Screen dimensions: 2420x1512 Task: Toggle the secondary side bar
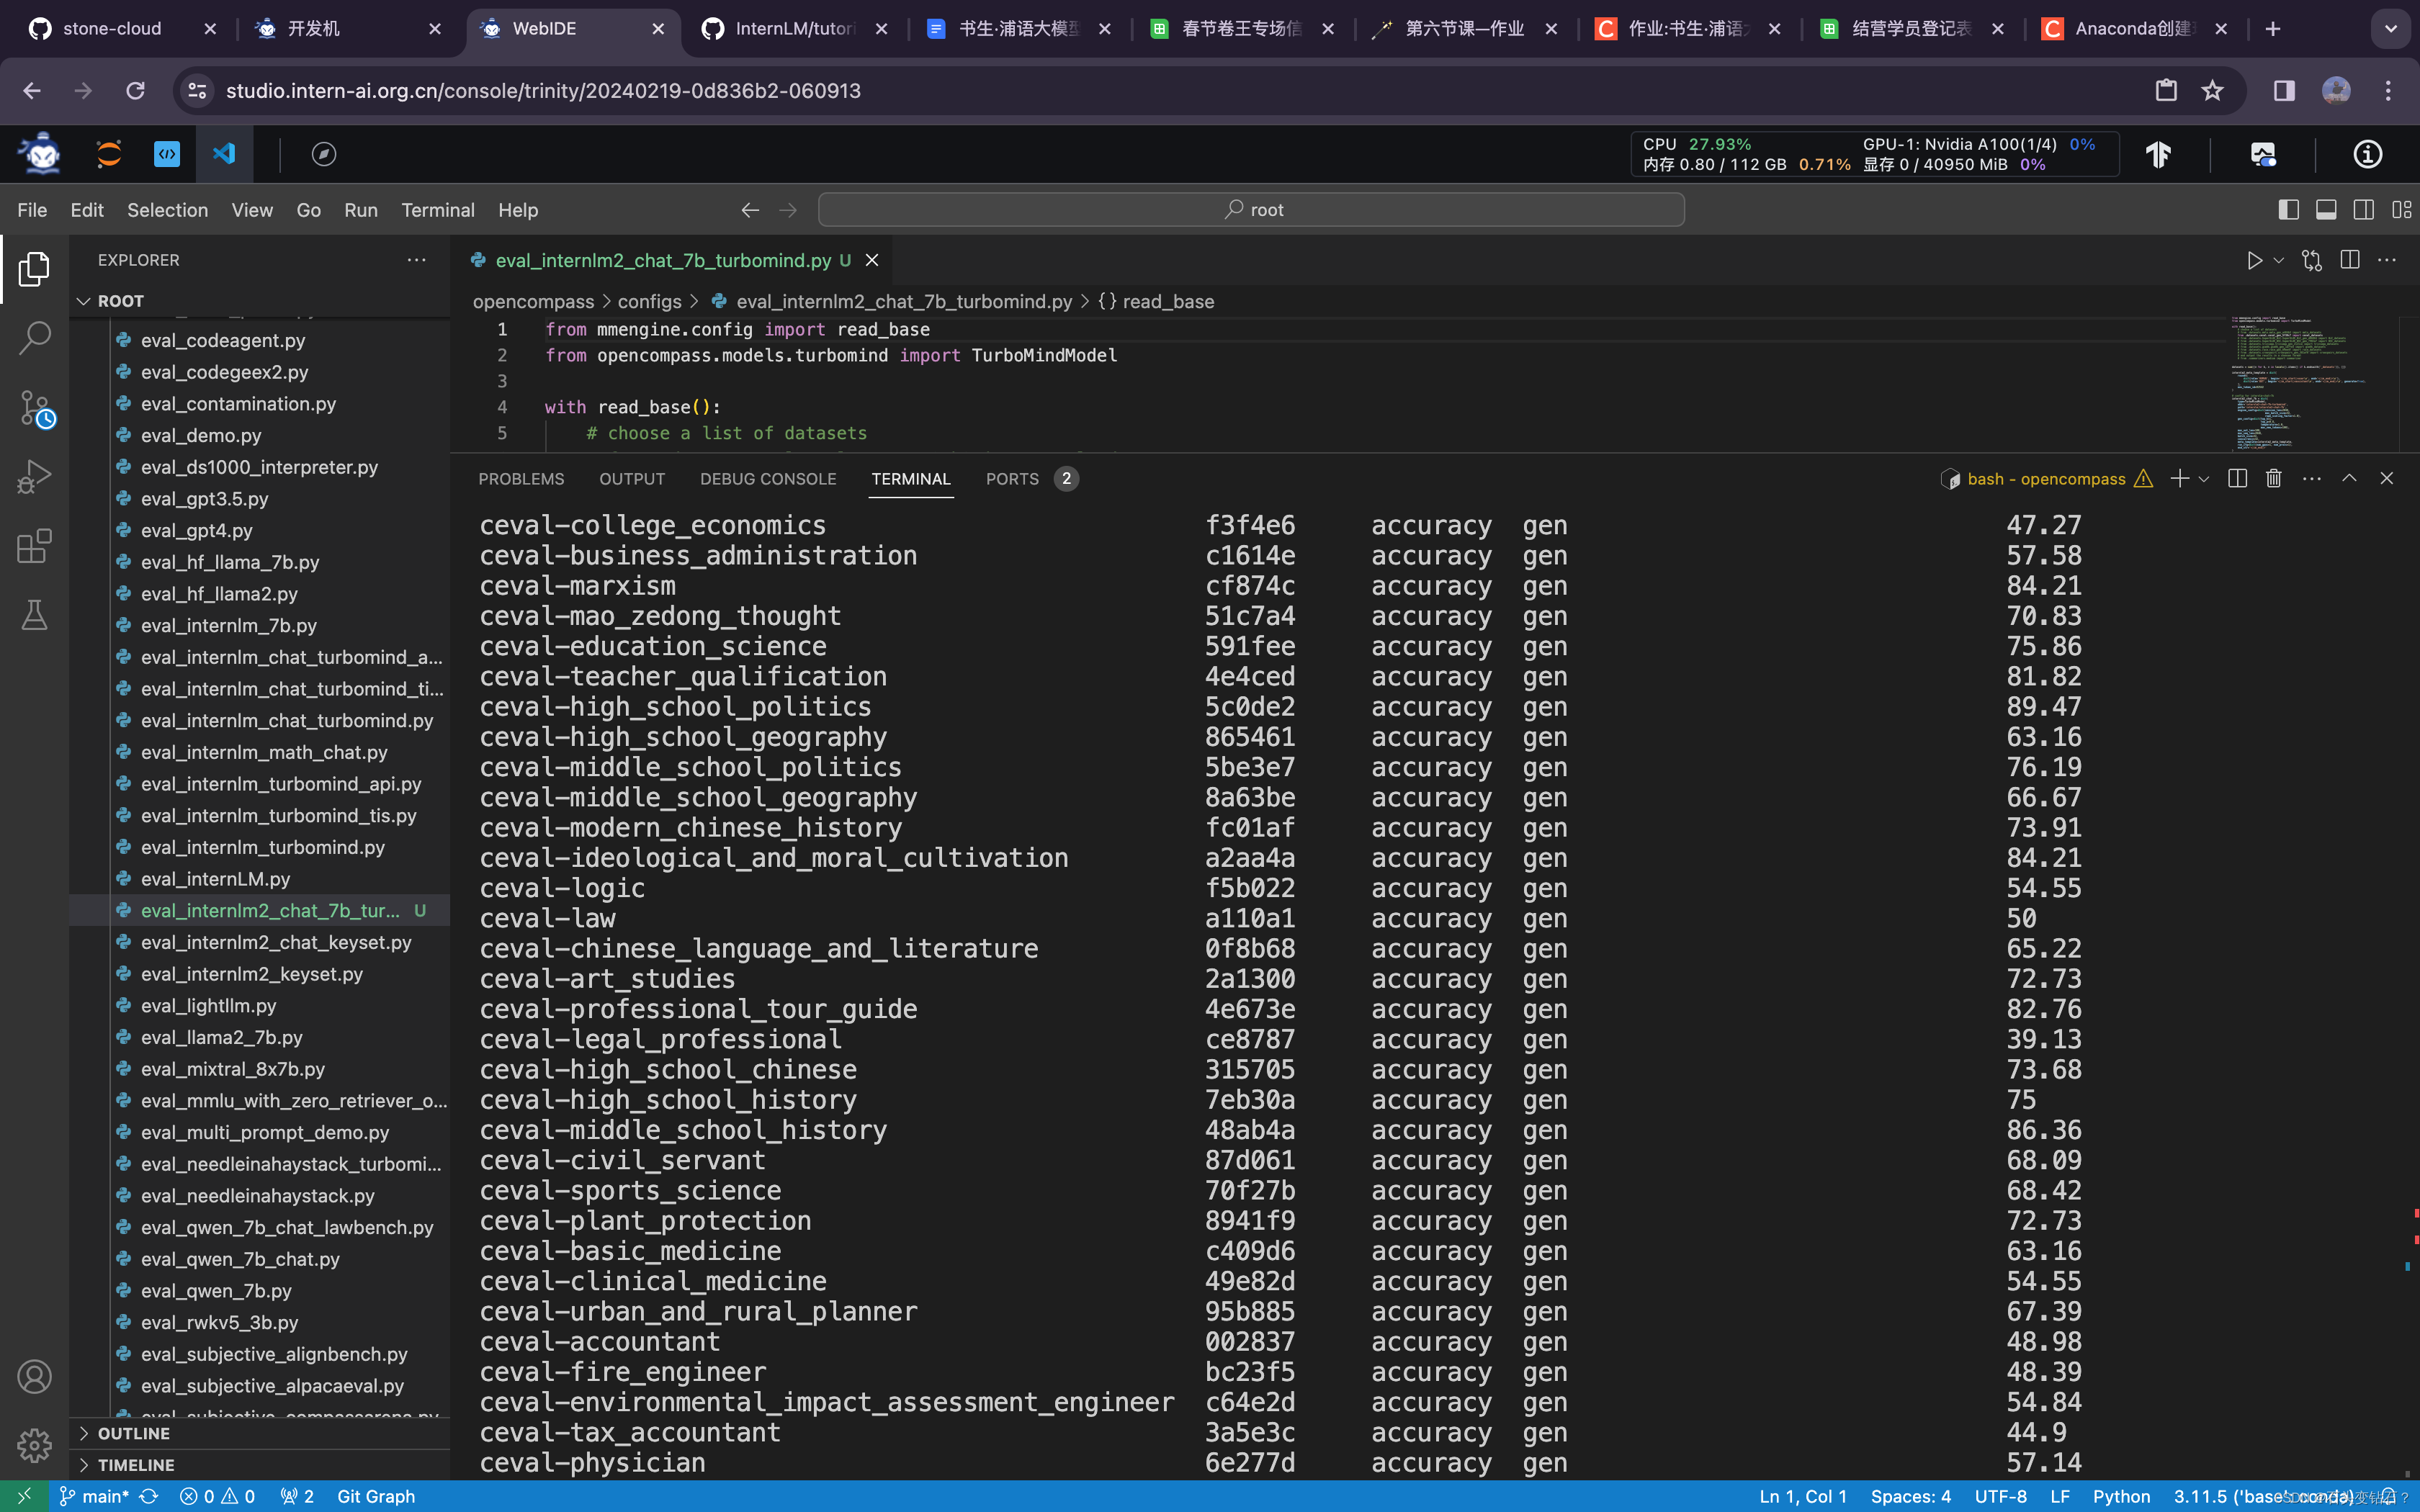click(2364, 209)
